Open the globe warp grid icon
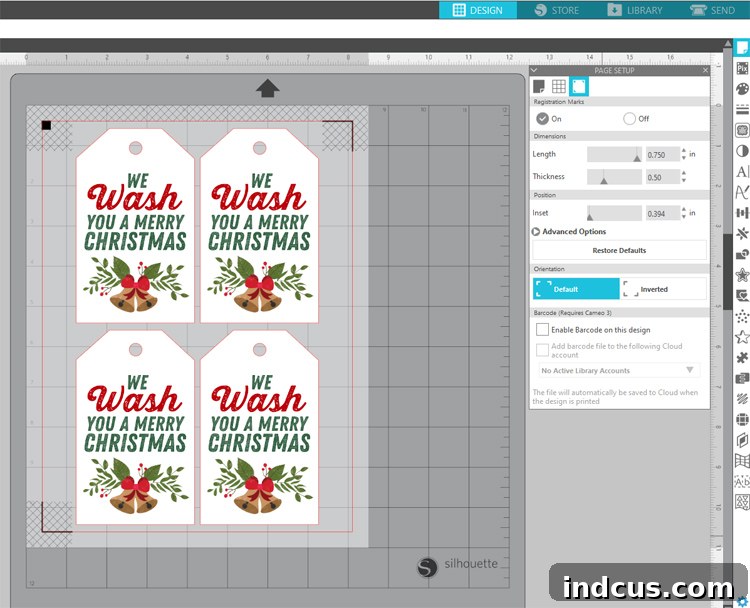This screenshot has height=608, width=750. (x=742, y=420)
